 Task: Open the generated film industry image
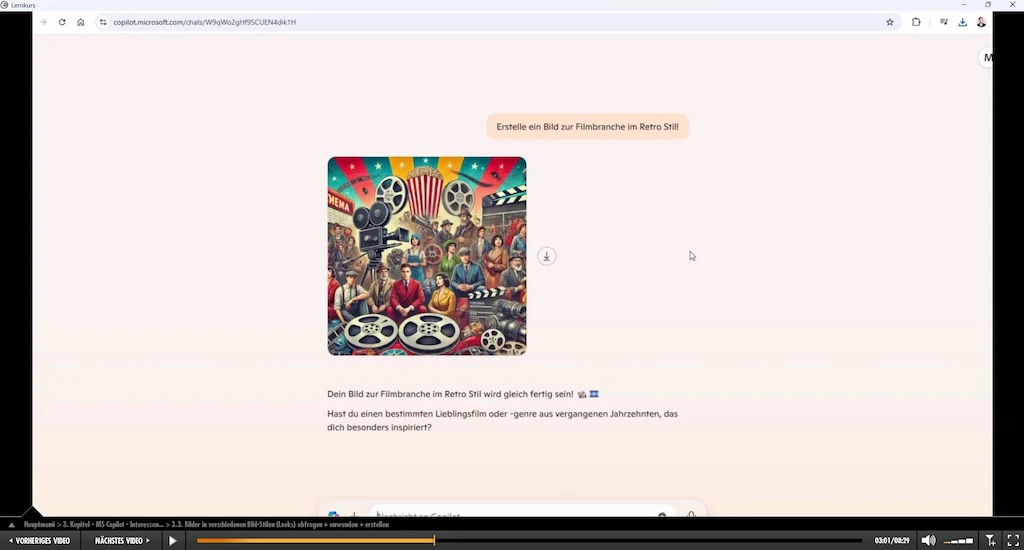(x=427, y=256)
